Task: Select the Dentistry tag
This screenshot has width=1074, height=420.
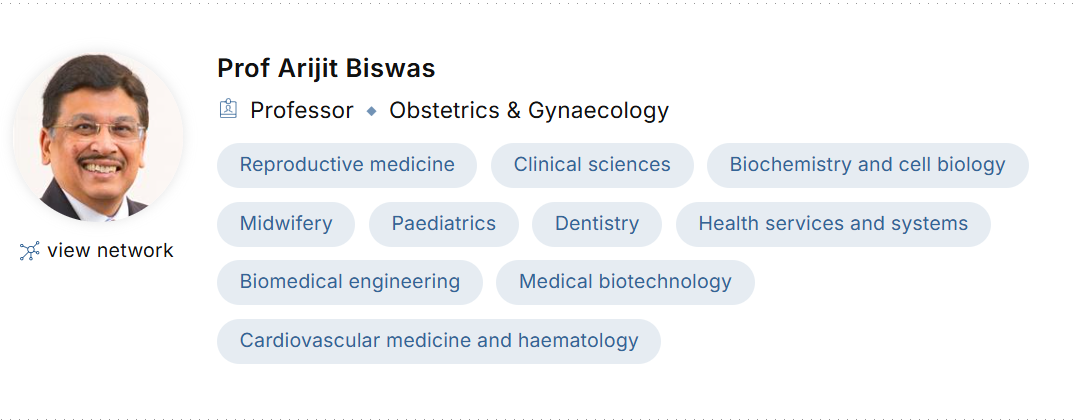Action: point(597,224)
